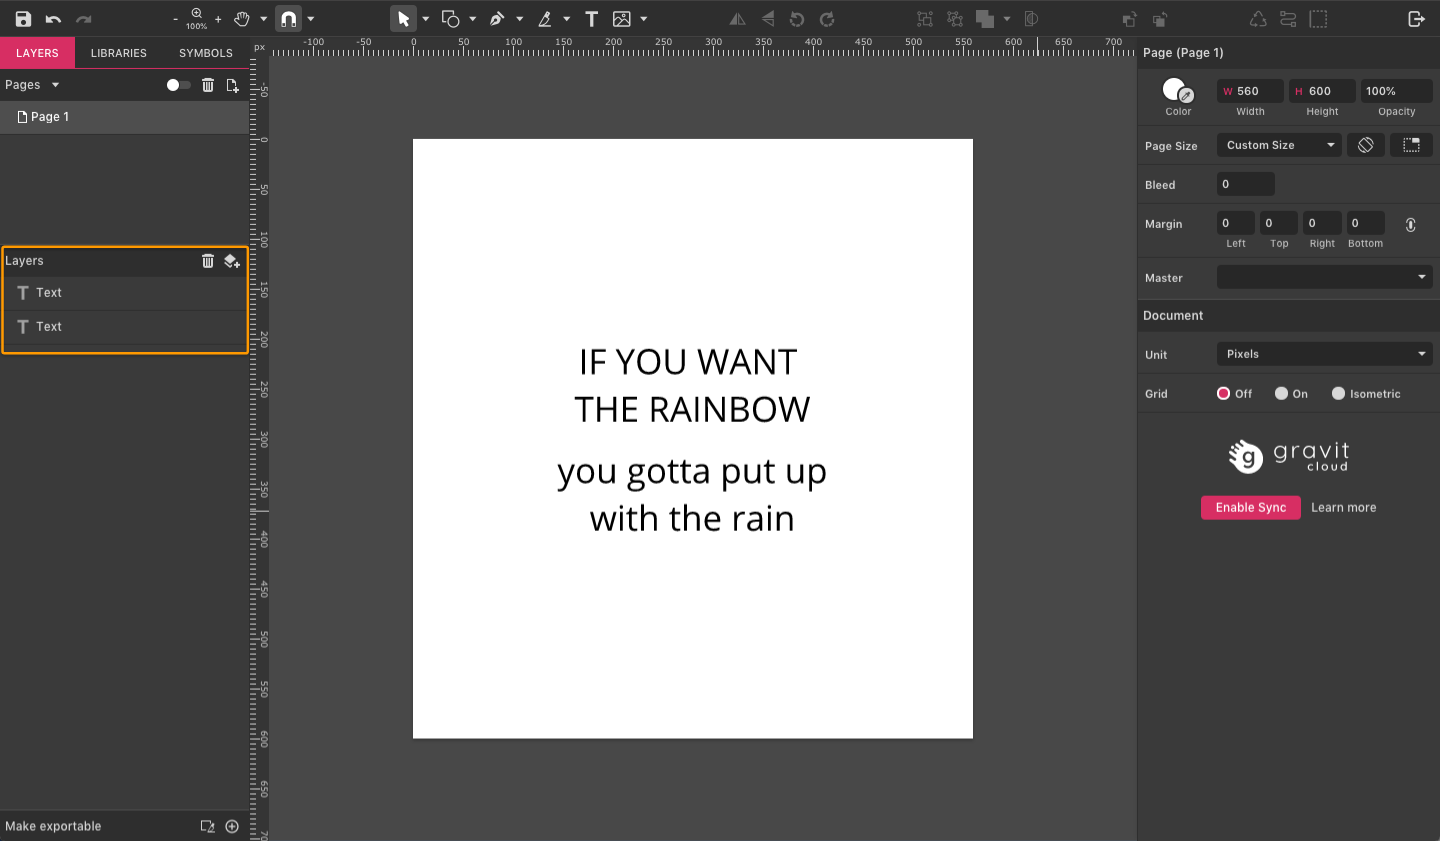Open the Image tool dropdown arrow
The image size is (1440, 841).
[x=644, y=19]
